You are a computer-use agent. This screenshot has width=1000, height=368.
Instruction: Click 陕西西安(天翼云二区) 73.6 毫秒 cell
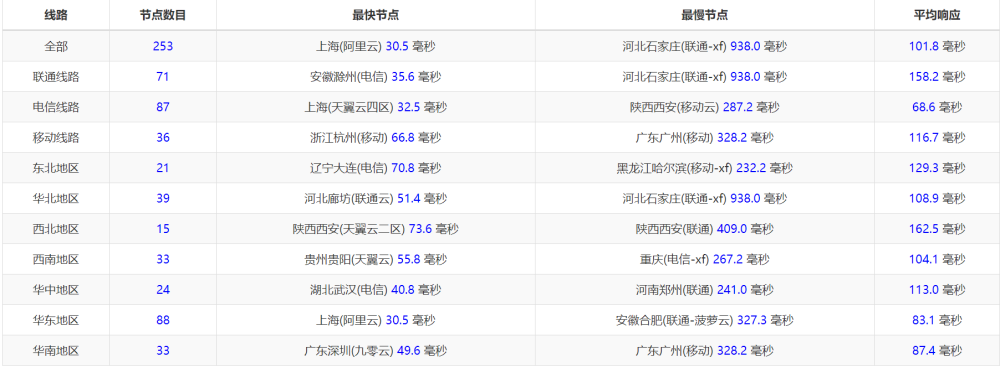376,229
